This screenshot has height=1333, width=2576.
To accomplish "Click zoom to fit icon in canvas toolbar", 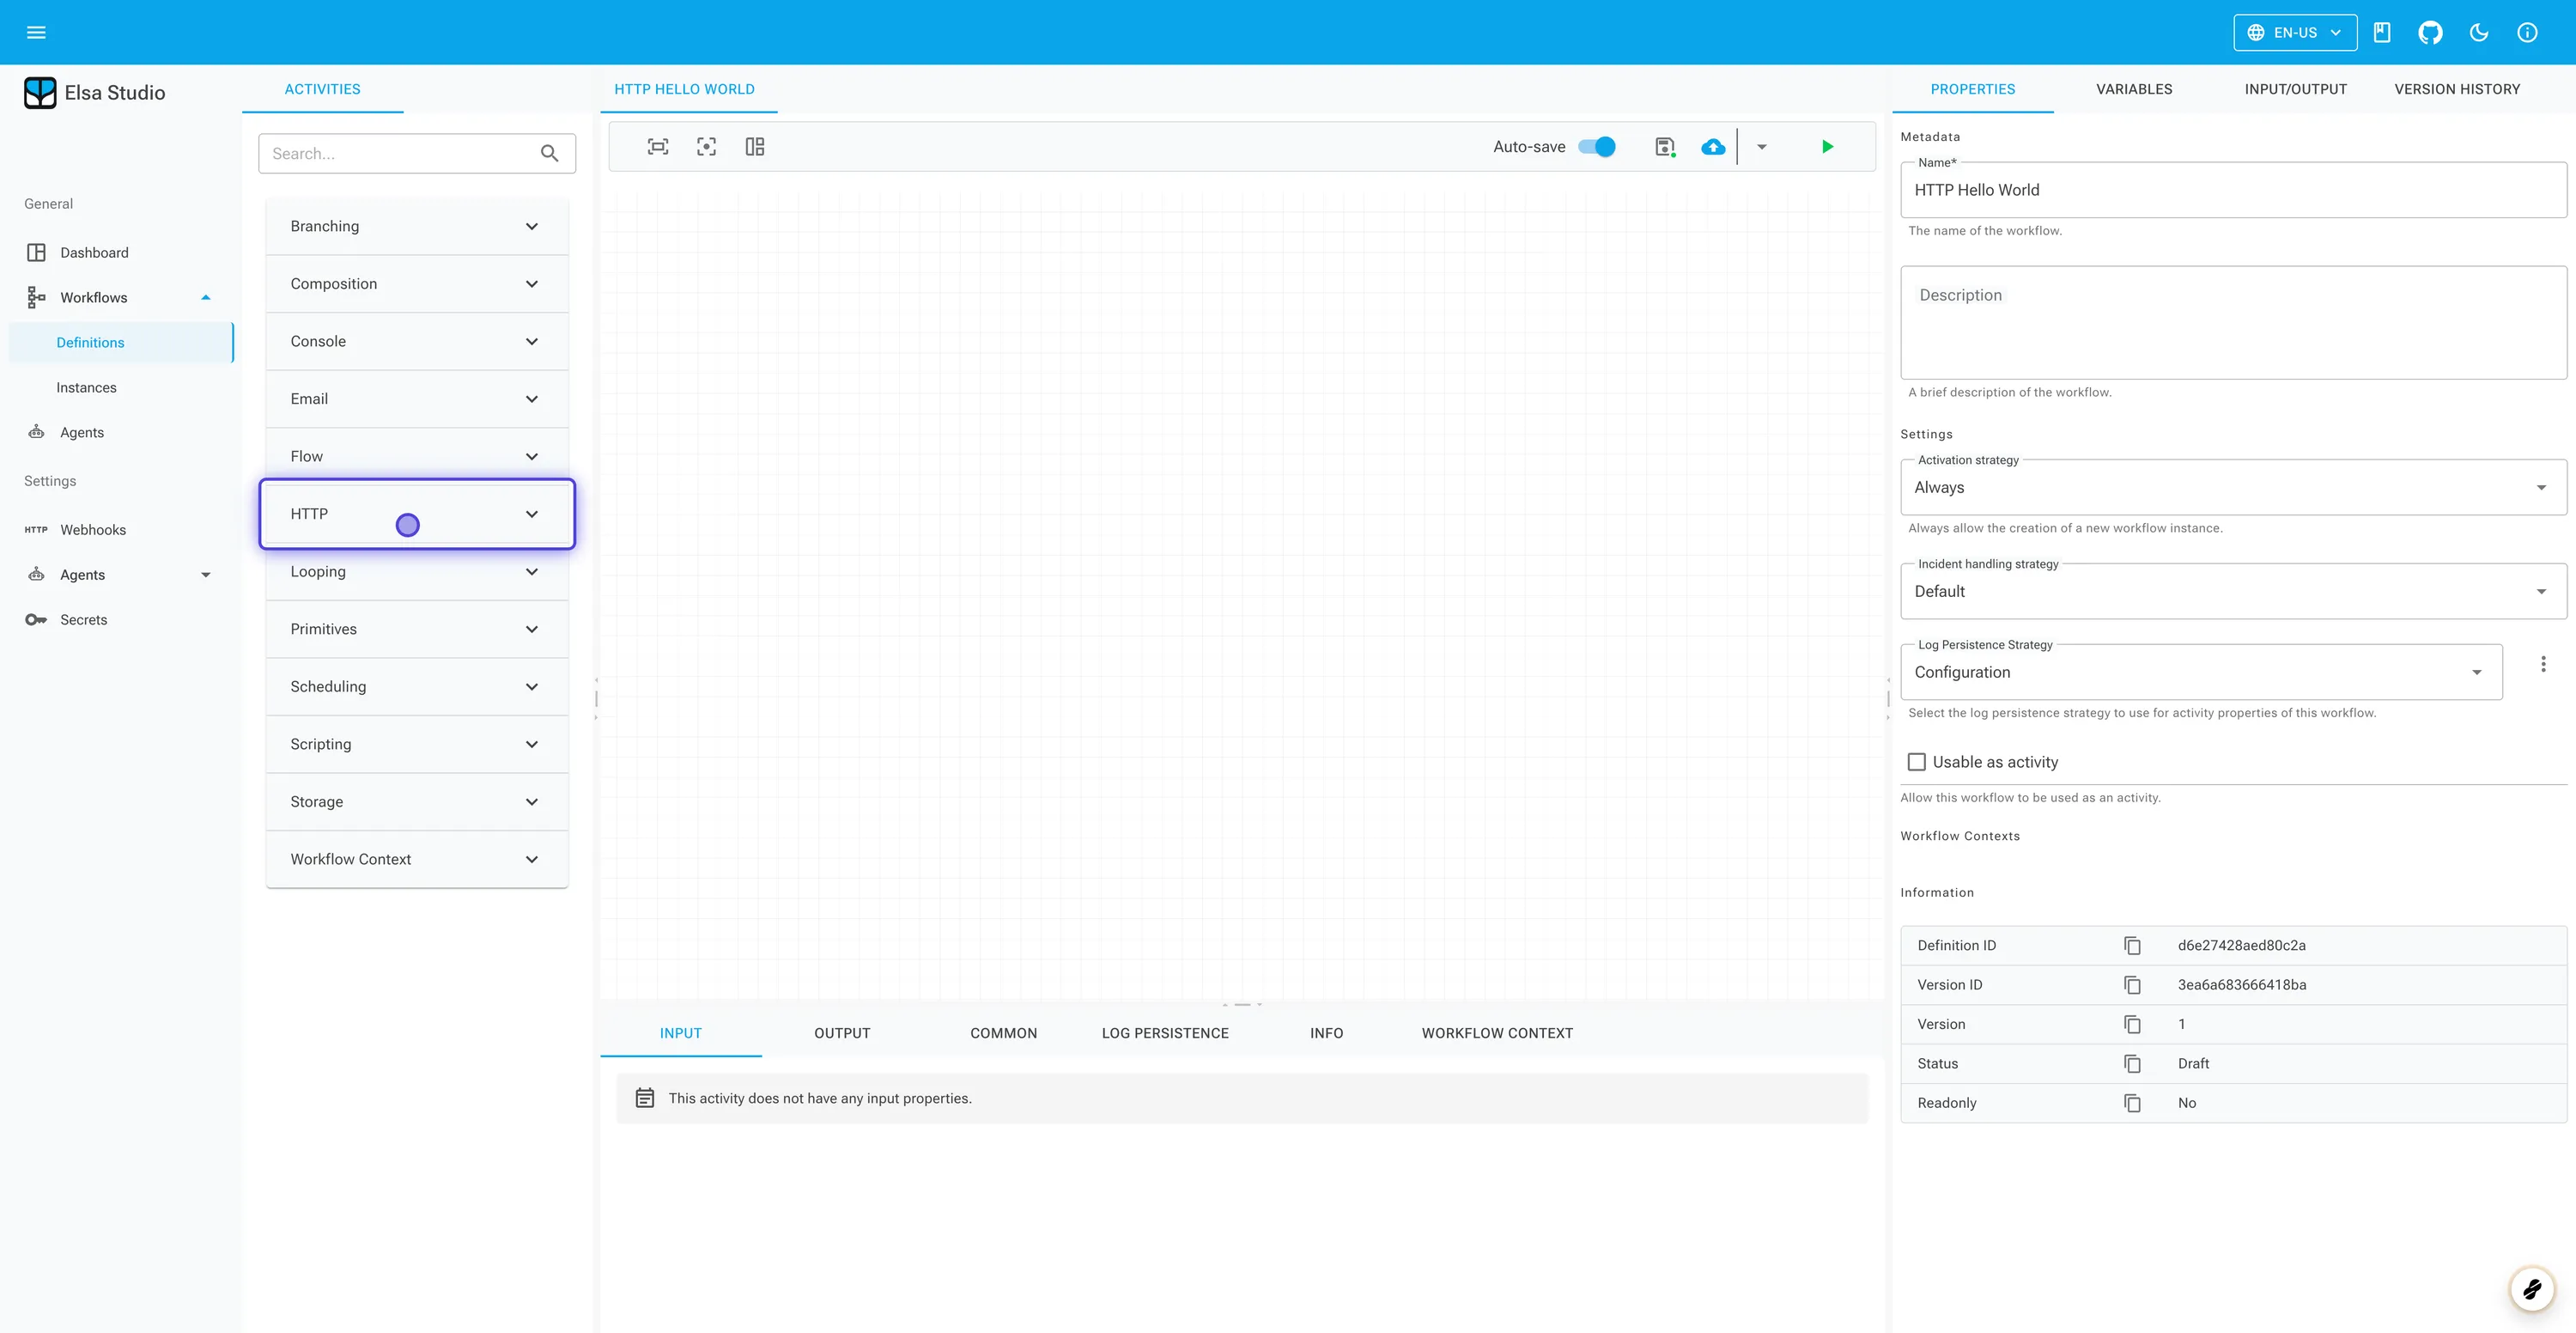I will (x=658, y=147).
